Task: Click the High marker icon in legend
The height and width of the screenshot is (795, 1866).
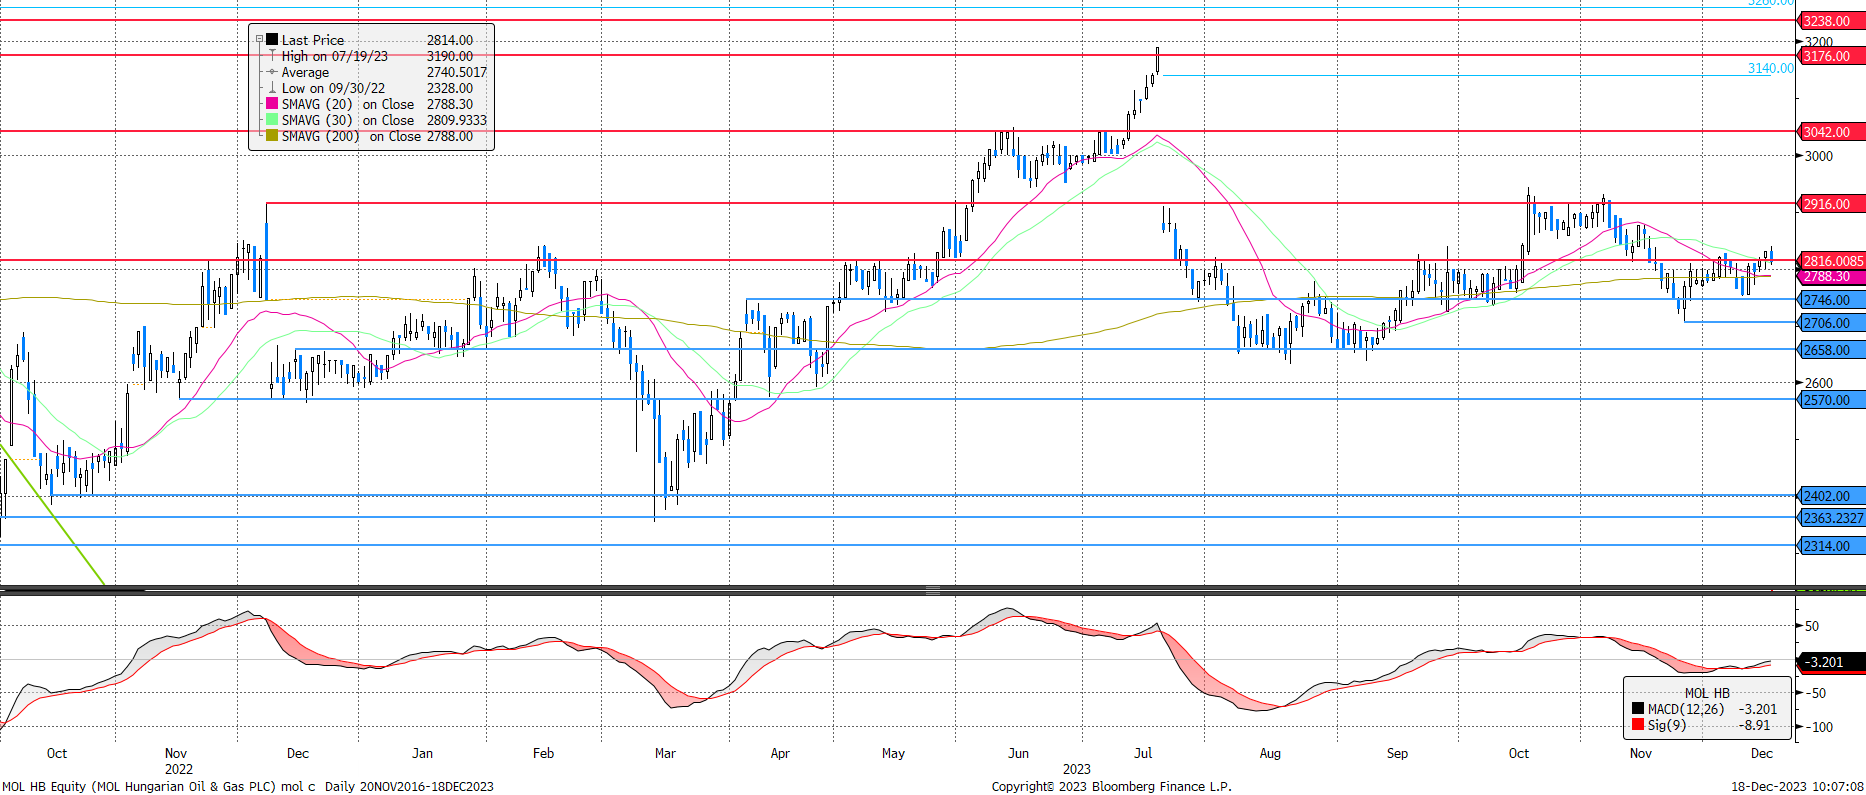Action: click(272, 56)
